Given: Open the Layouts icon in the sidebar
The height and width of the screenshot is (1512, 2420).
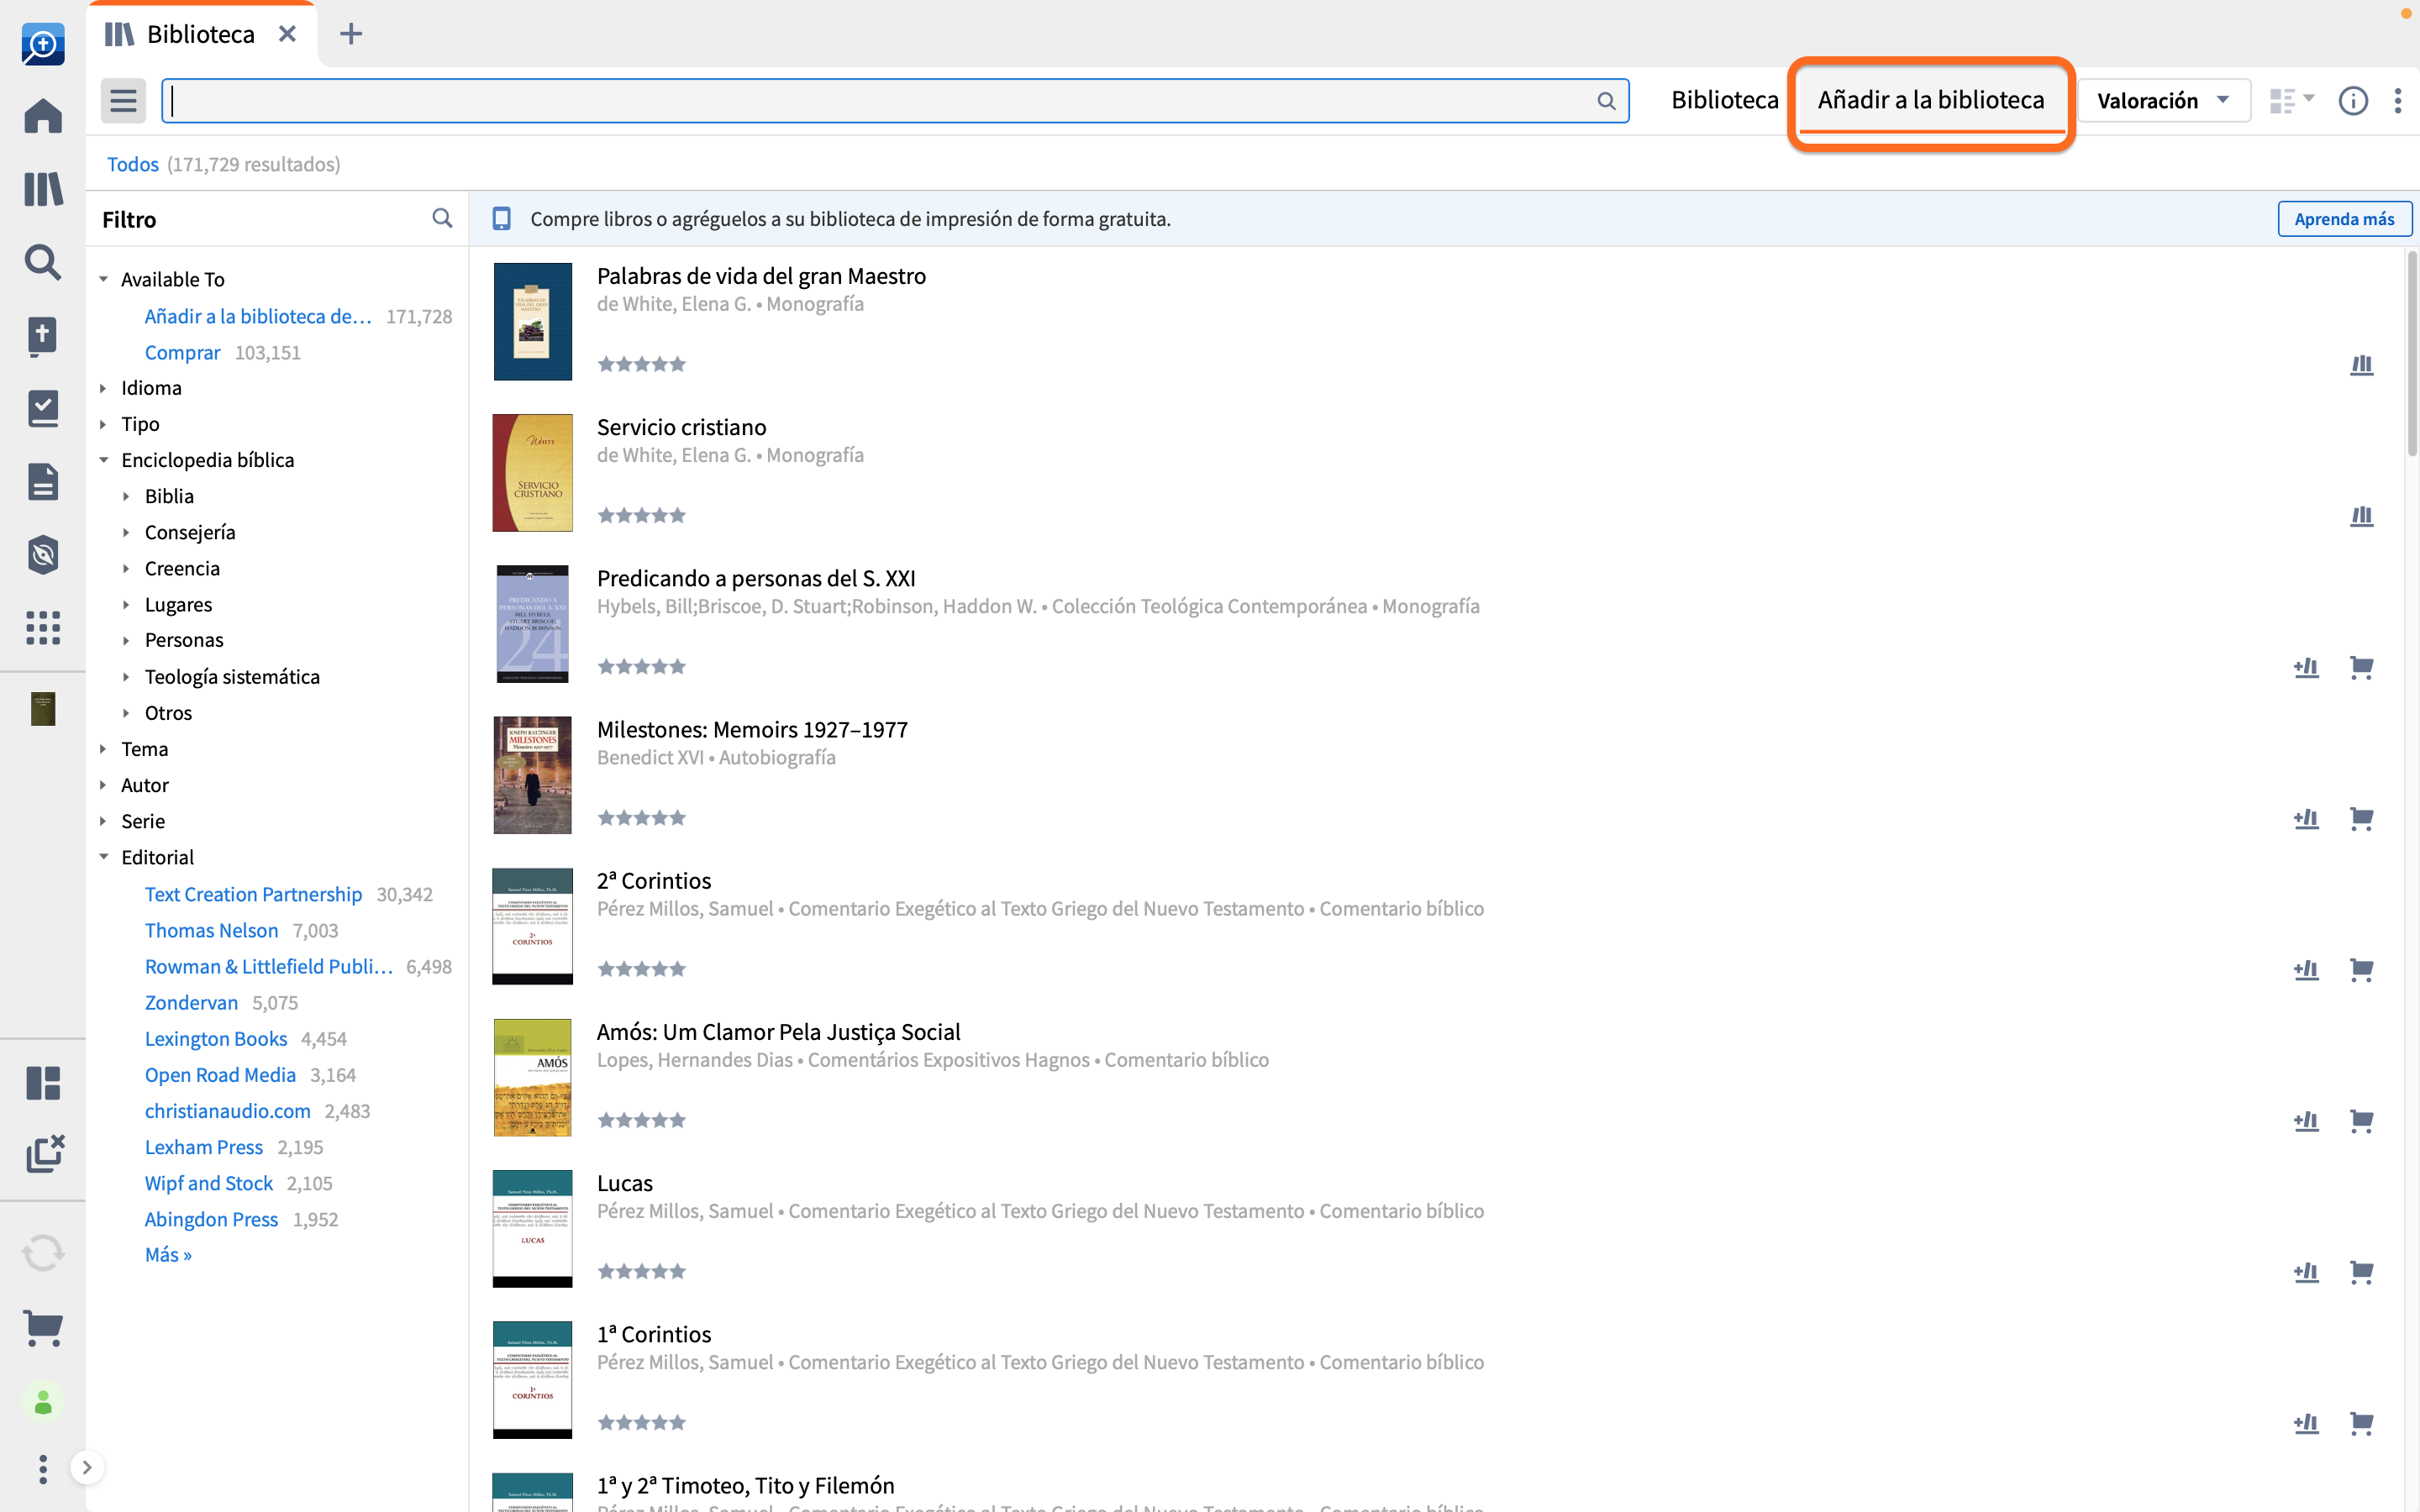Looking at the screenshot, I should [x=43, y=1083].
